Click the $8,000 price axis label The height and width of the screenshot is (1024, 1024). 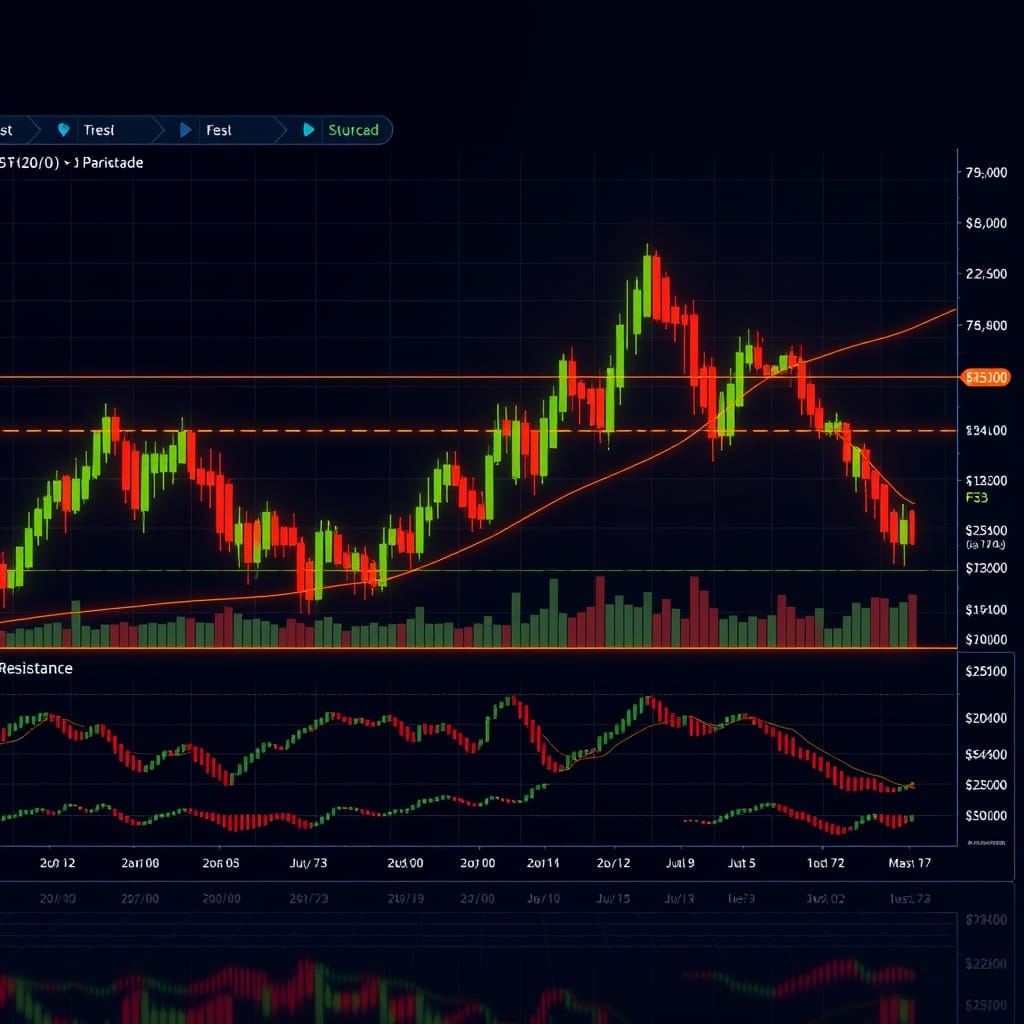[x=986, y=223]
